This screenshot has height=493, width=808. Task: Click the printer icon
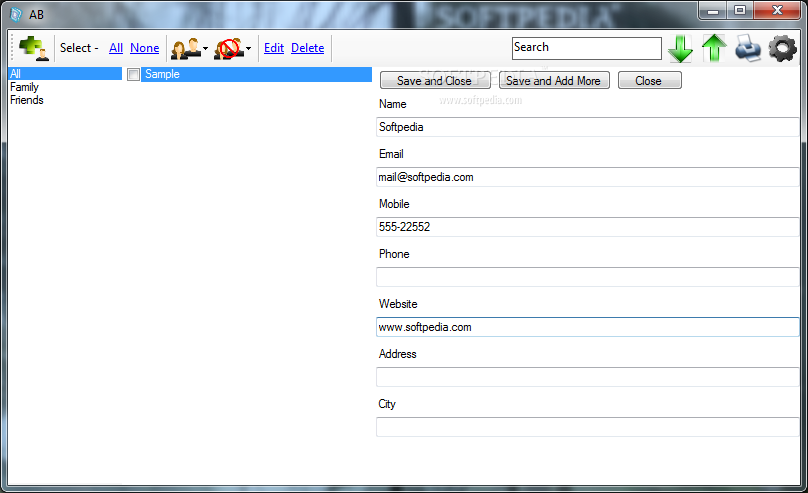click(x=748, y=48)
